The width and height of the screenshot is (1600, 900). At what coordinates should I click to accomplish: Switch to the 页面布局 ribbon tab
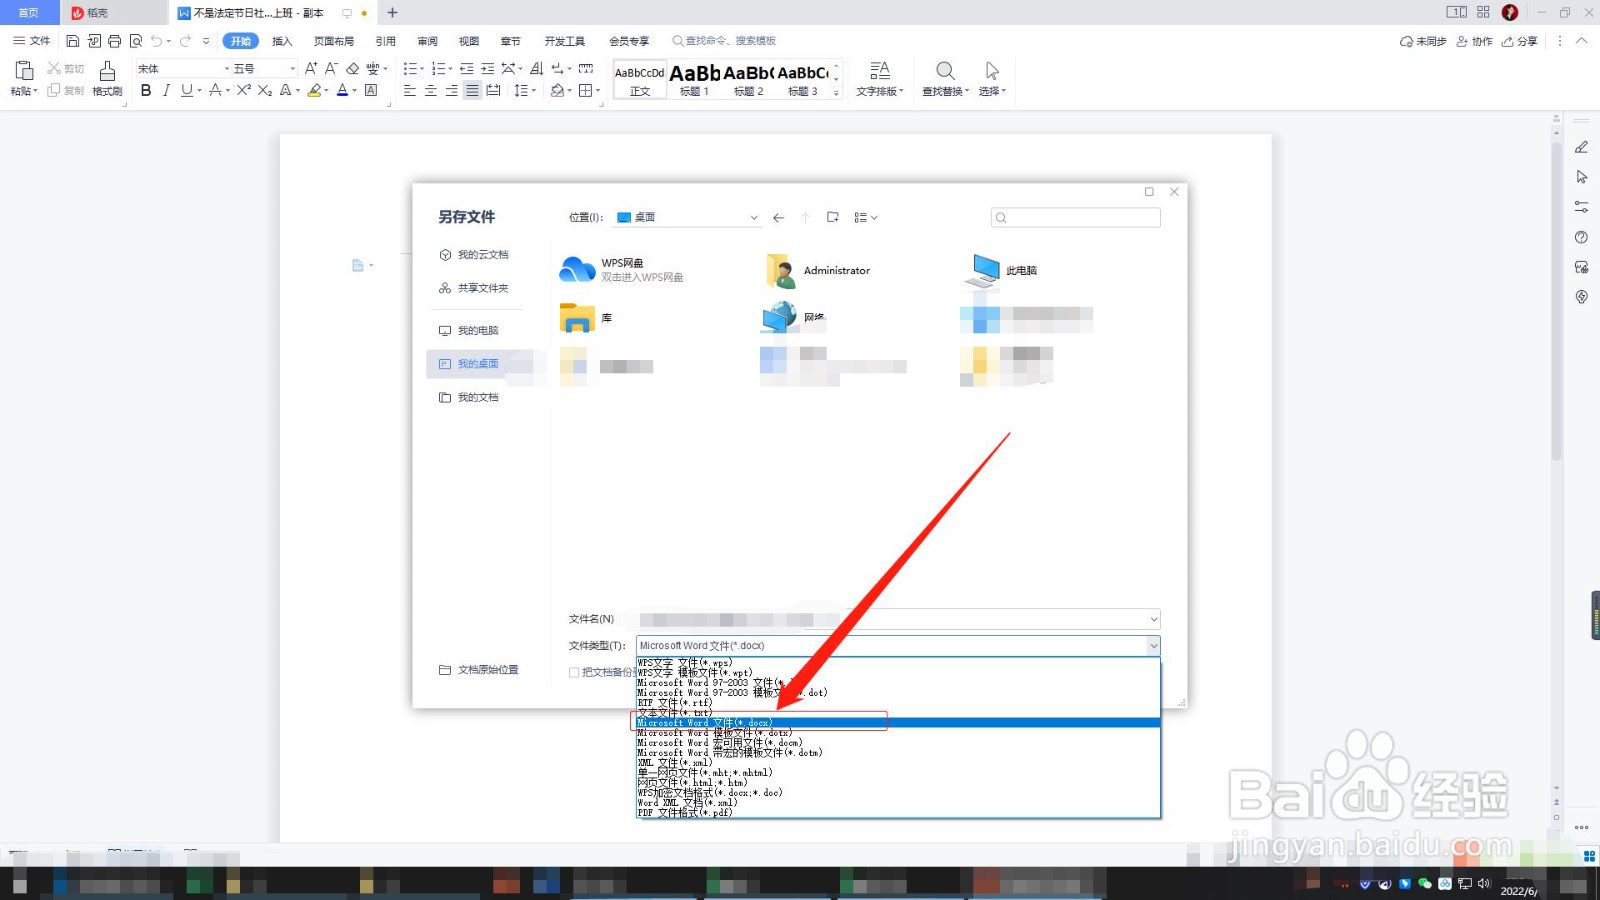pyautogui.click(x=334, y=41)
